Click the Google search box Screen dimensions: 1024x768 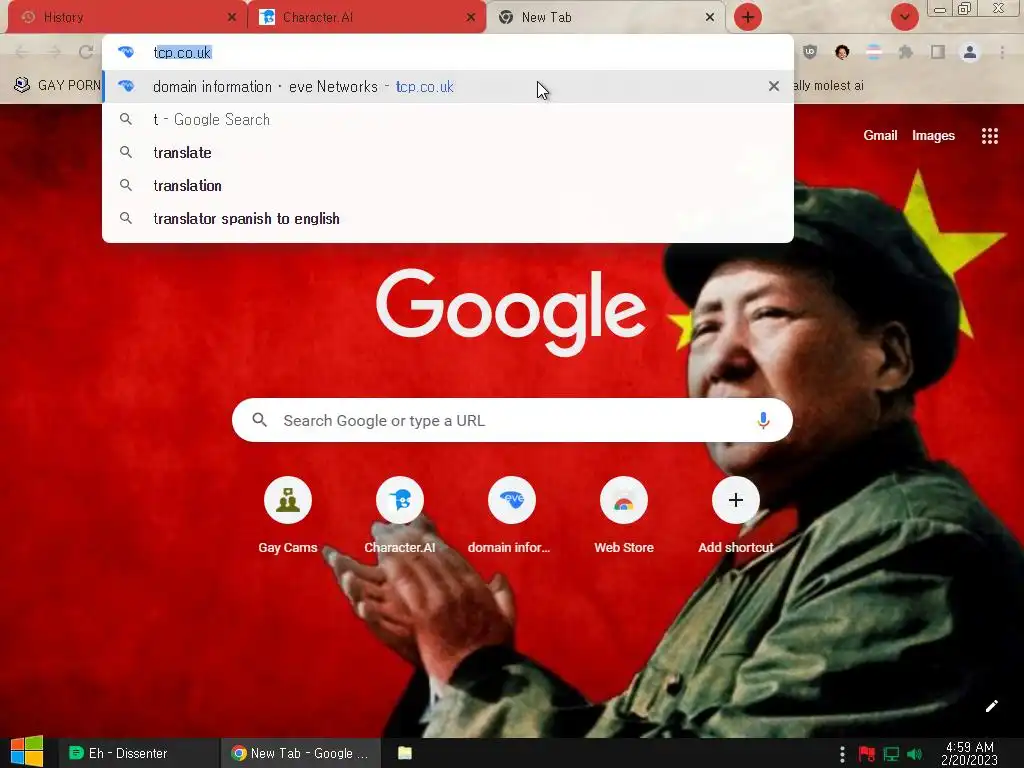coord(512,420)
